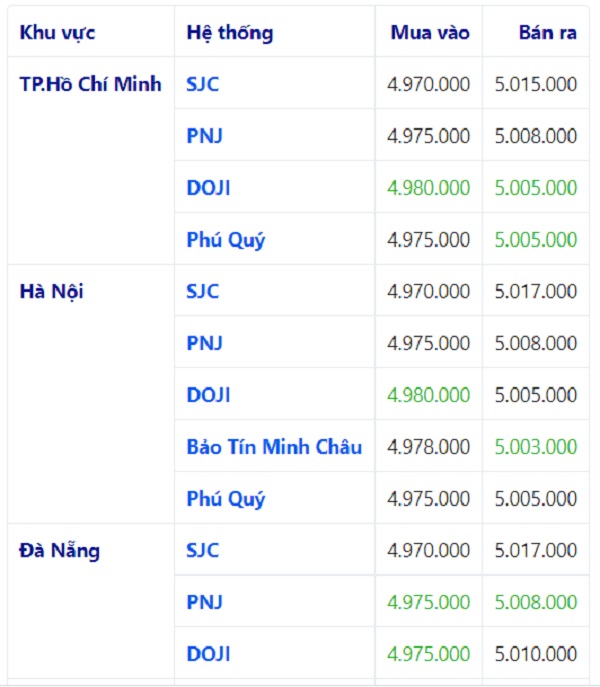Viewport: 600px width, 687px height.
Task: Open the SJC link under Hà Nội
Action: coord(203,292)
